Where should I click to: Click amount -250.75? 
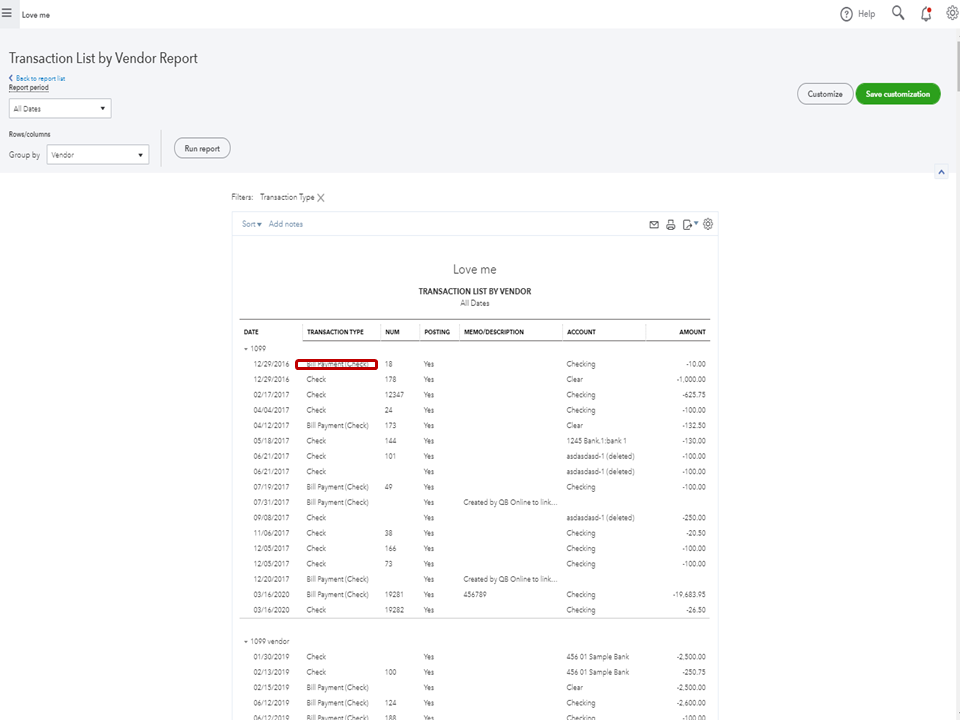[694, 672]
